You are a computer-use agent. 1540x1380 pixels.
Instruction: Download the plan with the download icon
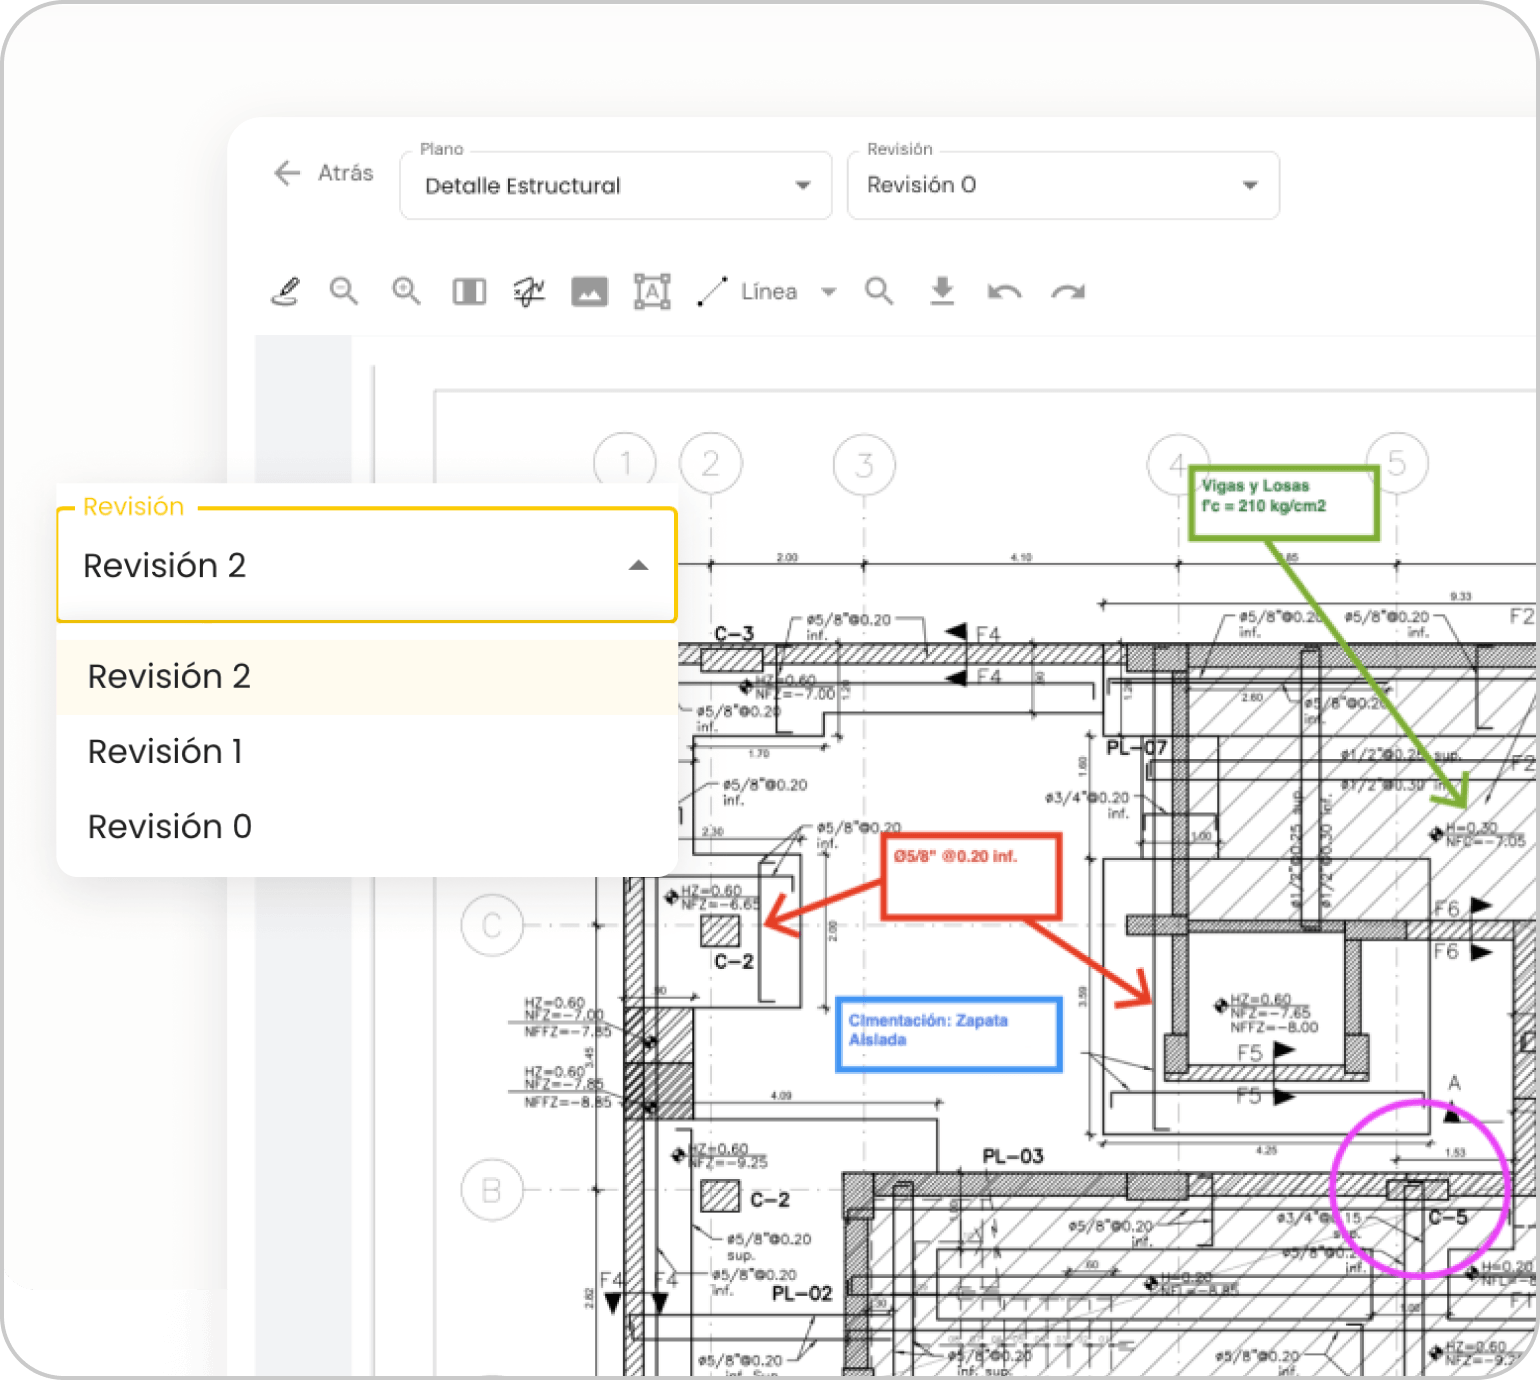coord(942,291)
